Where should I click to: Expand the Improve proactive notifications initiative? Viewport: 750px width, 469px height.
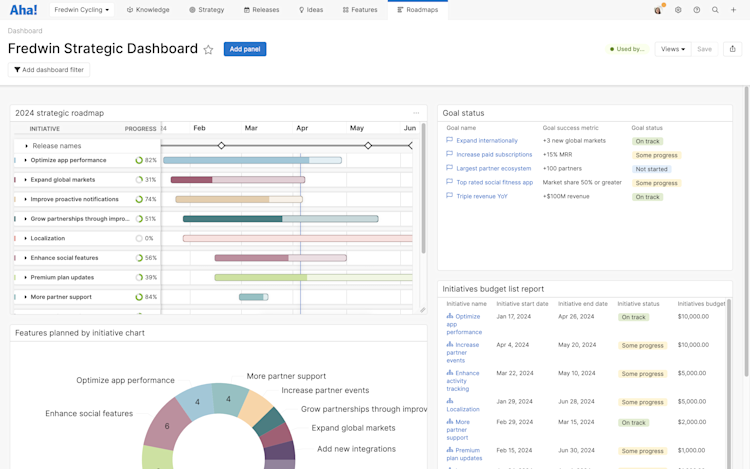[25, 199]
